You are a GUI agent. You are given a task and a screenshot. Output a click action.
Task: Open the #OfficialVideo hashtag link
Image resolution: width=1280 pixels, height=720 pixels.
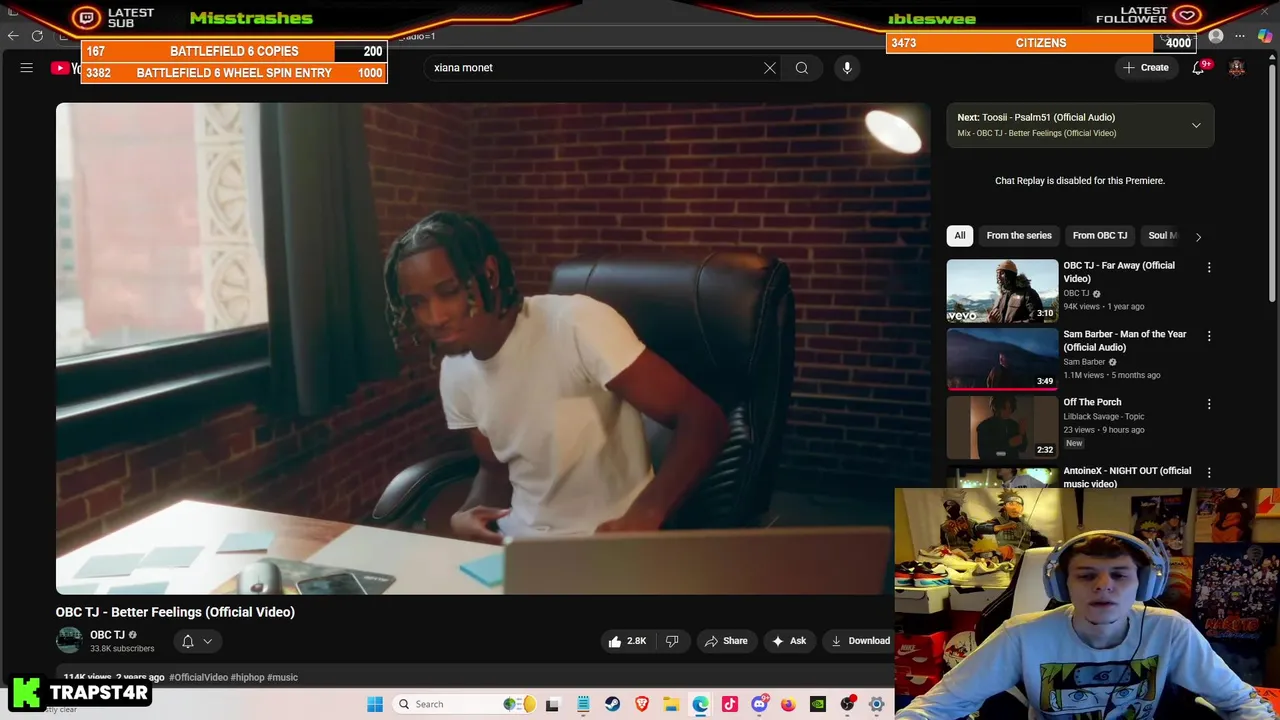(198, 677)
